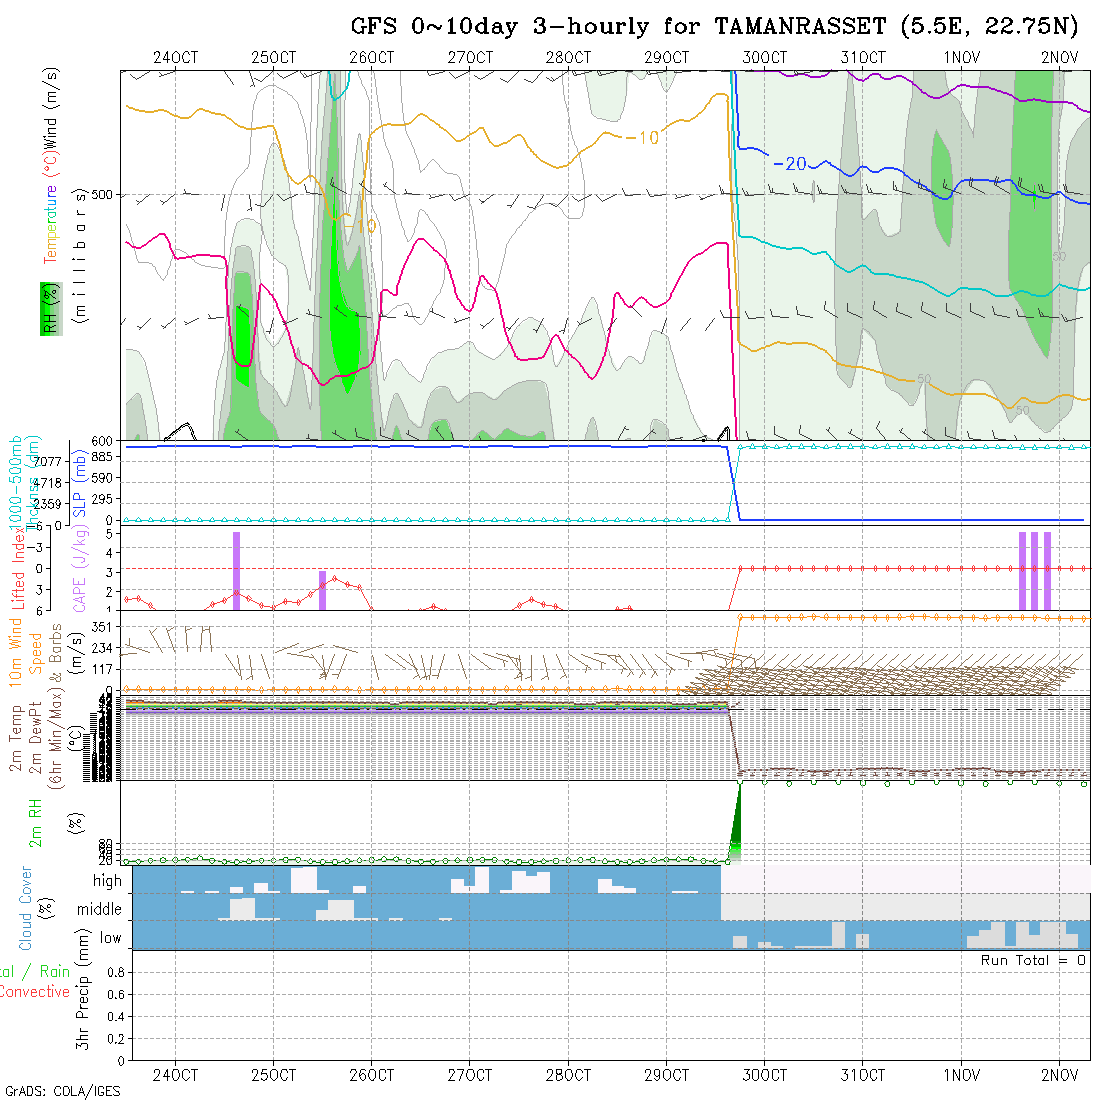Select the 1NOV date label on bottom axis
Screen dimensions: 1100x1100
[961, 1075]
